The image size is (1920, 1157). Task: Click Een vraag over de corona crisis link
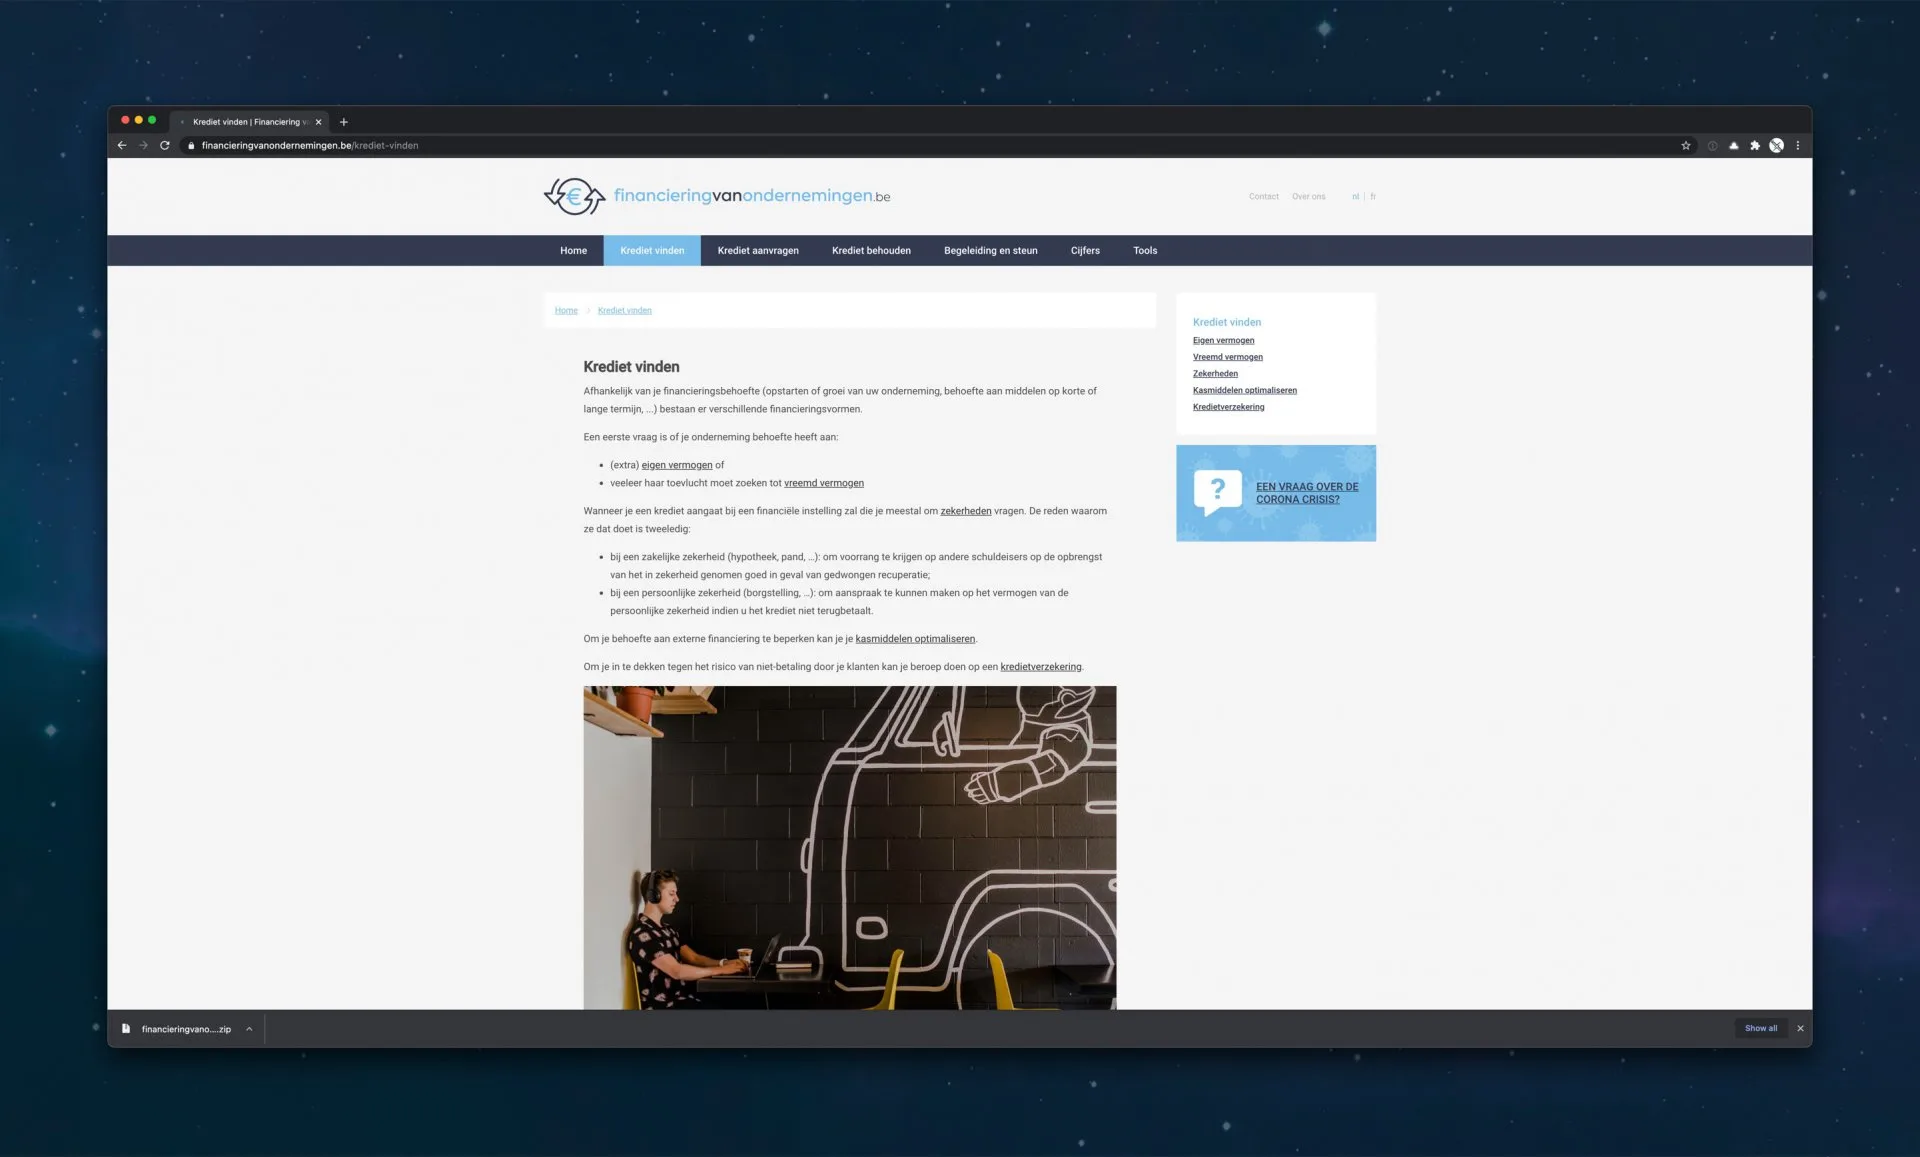(x=1307, y=493)
